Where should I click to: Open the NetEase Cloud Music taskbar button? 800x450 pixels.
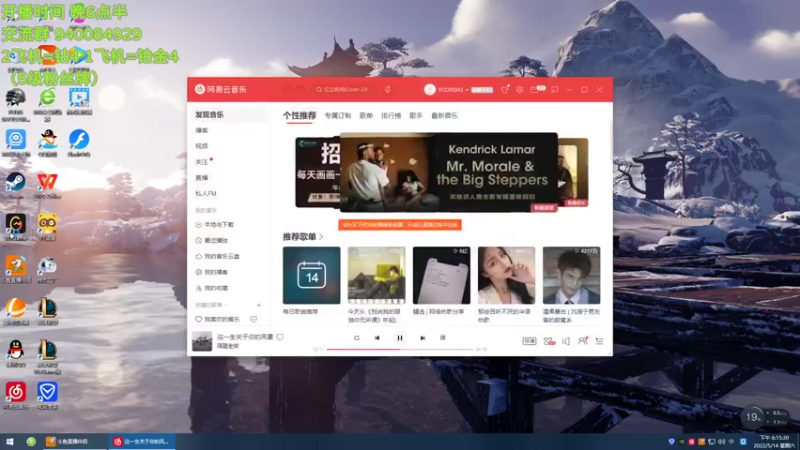(142, 441)
